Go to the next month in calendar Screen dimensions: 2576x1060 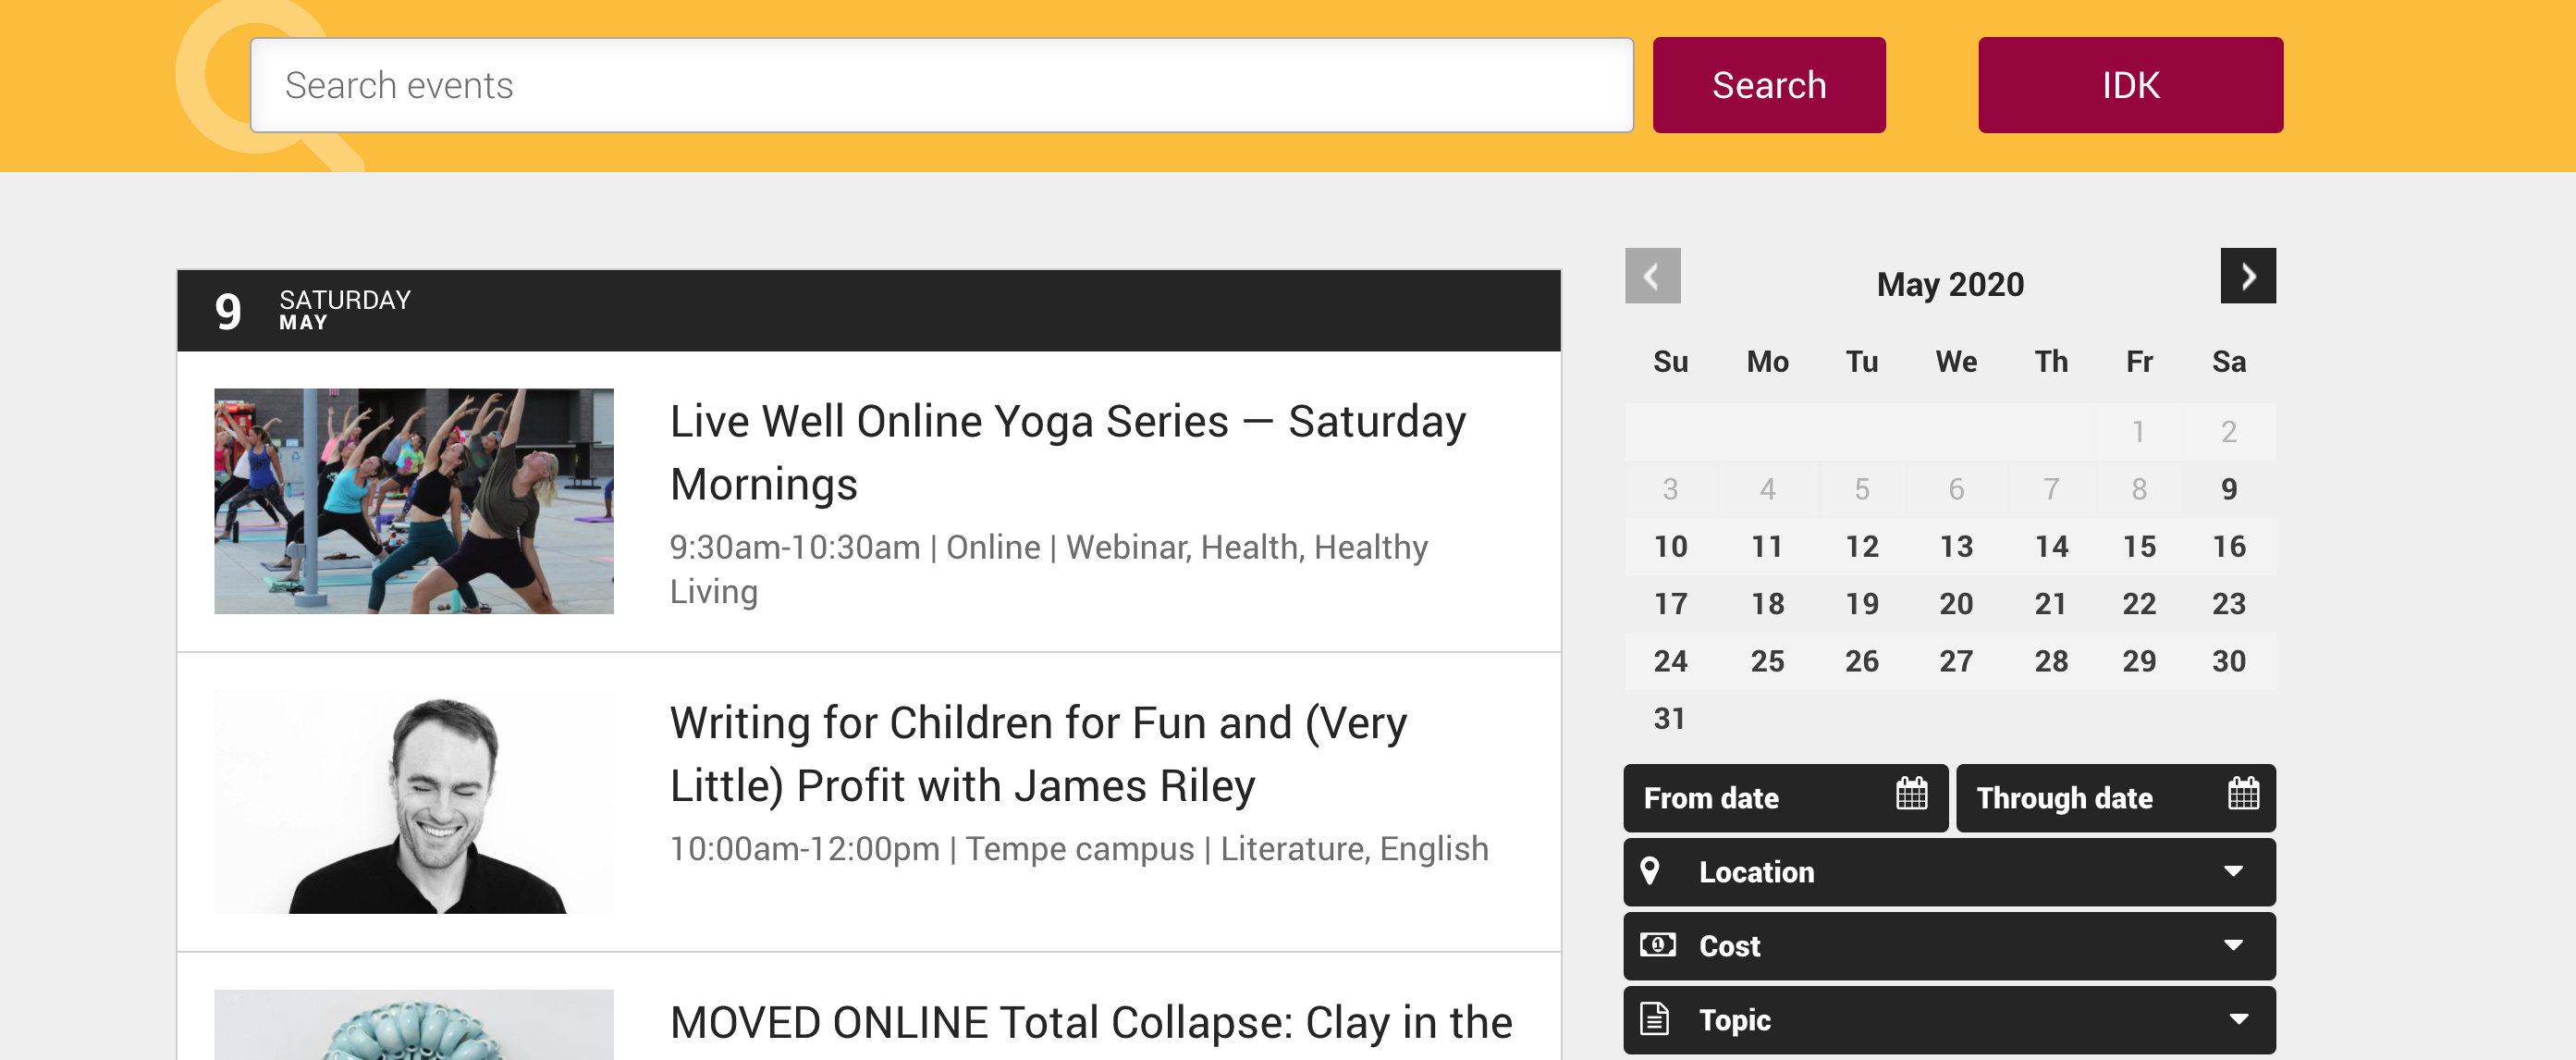(x=2247, y=276)
